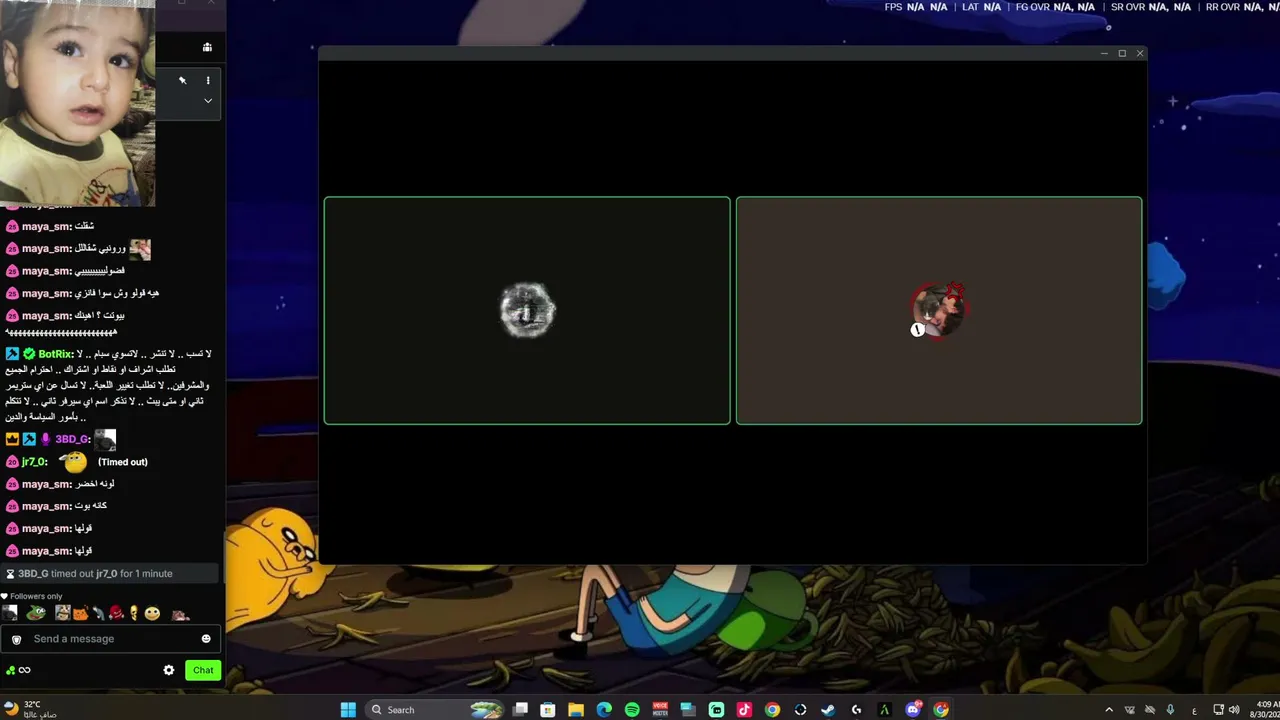Click the shield icon beside Send a message

click(x=16, y=639)
